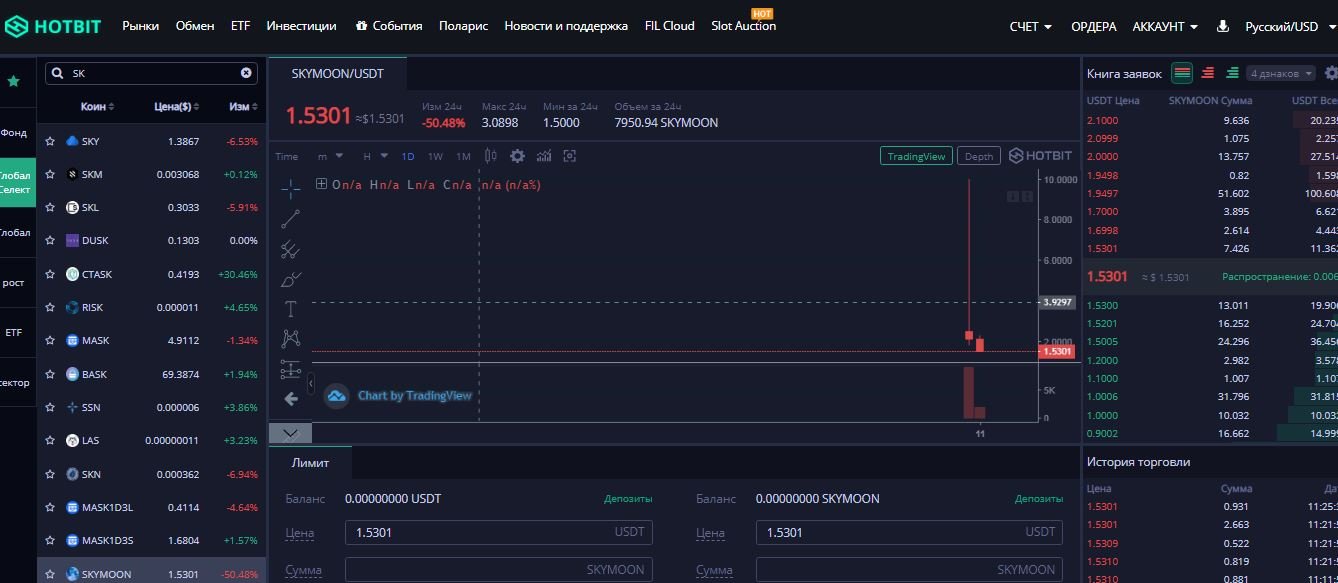Show both bids and asks order book view
This screenshot has height=583, width=1338.
[x=1182, y=73]
